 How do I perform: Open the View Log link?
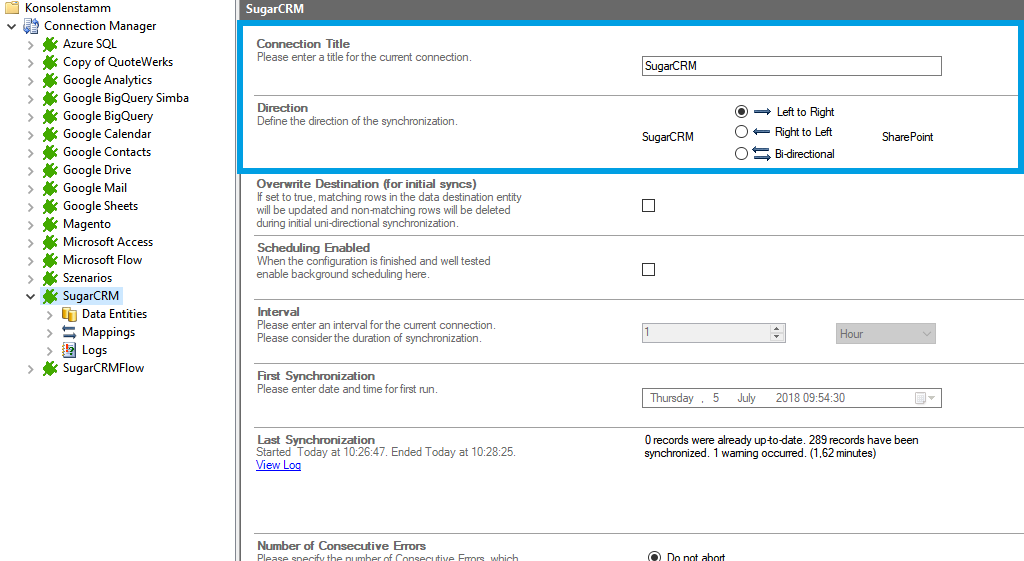(278, 465)
